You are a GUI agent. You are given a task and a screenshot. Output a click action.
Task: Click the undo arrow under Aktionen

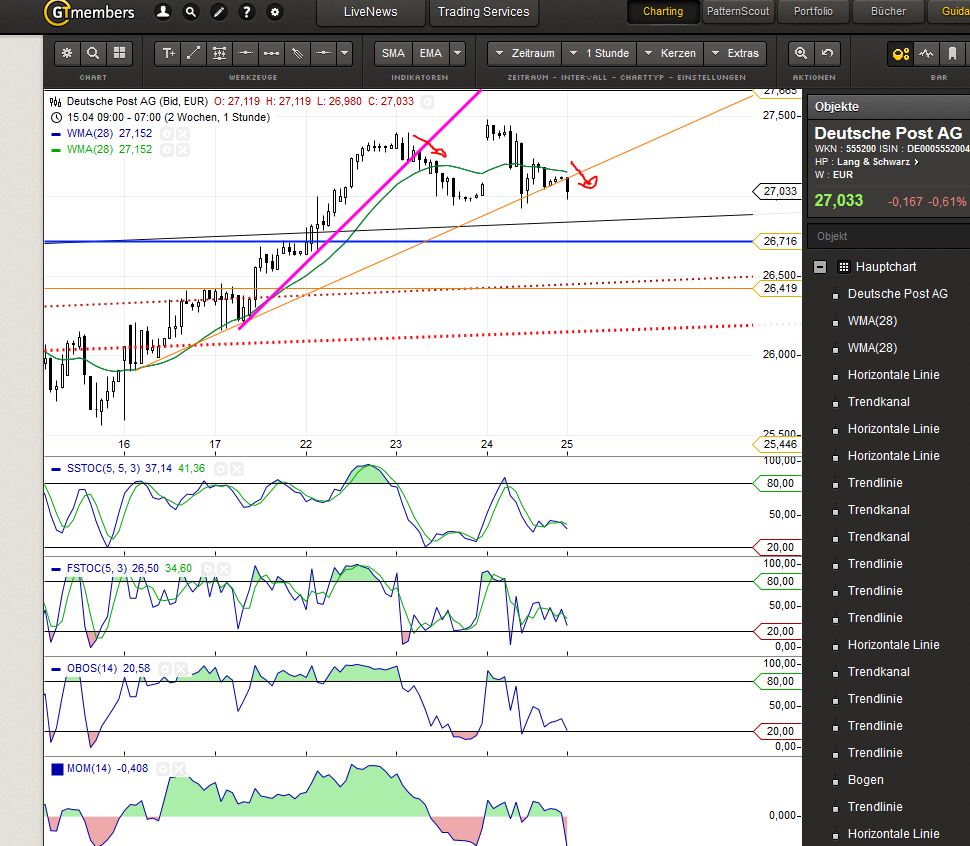tap(826, 53)
